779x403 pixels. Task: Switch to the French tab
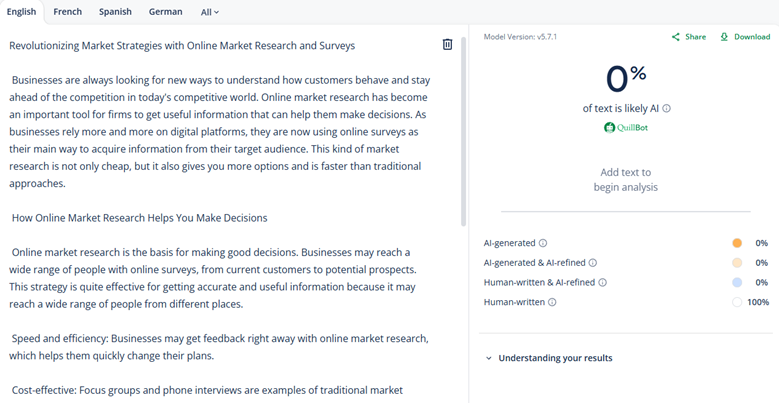(x=68, y=12)
